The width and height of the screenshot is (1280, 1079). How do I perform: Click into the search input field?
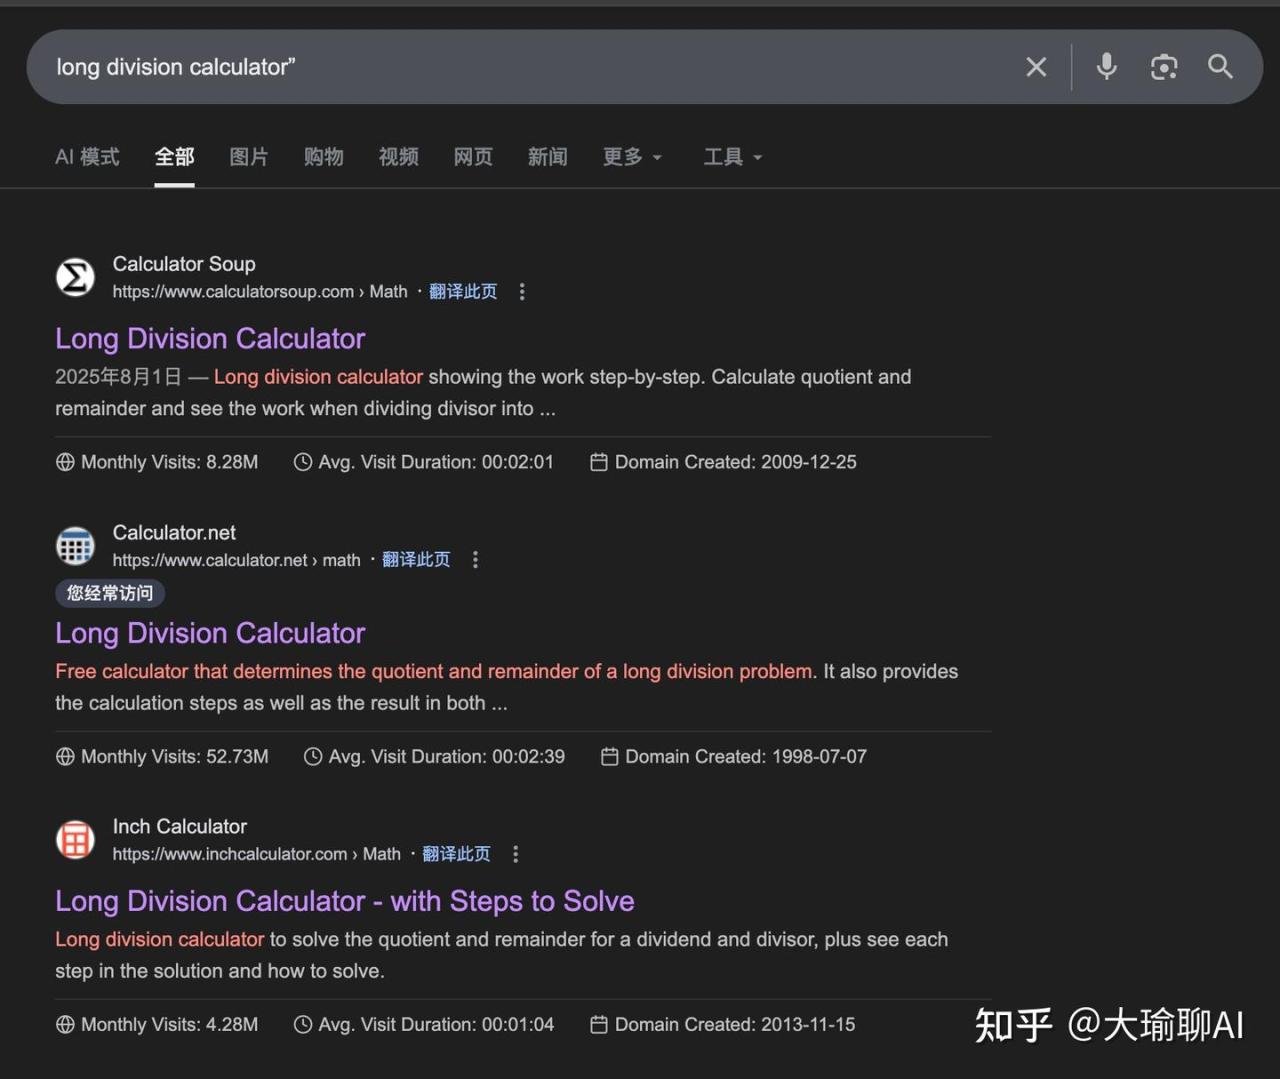pyautogui.click(x=500, y=67)
